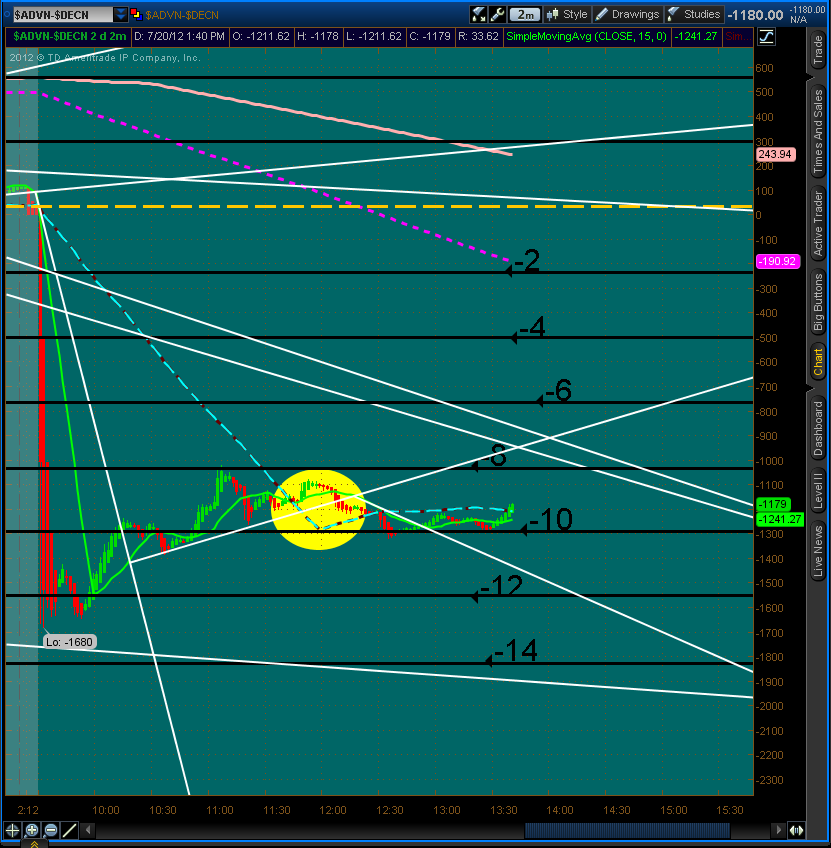The image size is (831, 848).
Task: Click the pencil icon beside Drawings
Action: pos(601,15)
